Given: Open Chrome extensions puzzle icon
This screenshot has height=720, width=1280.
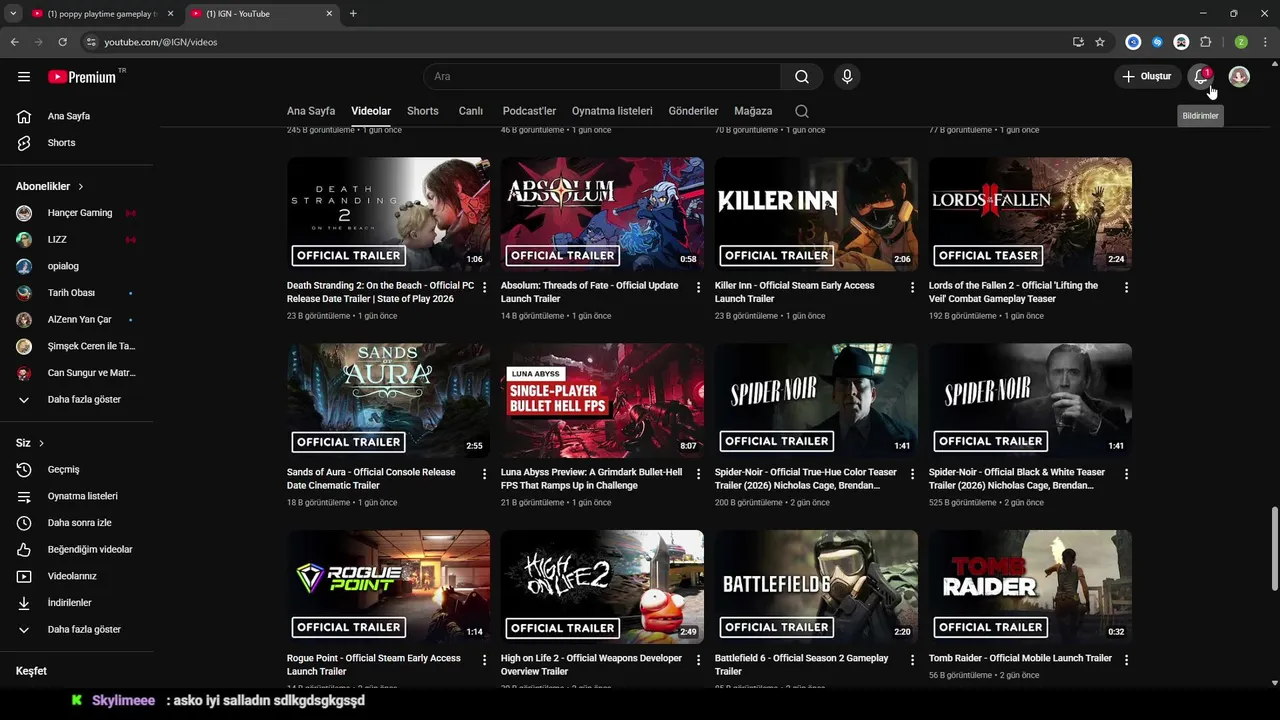Looking at the screenshot, I should click(x=1205, y=42).
